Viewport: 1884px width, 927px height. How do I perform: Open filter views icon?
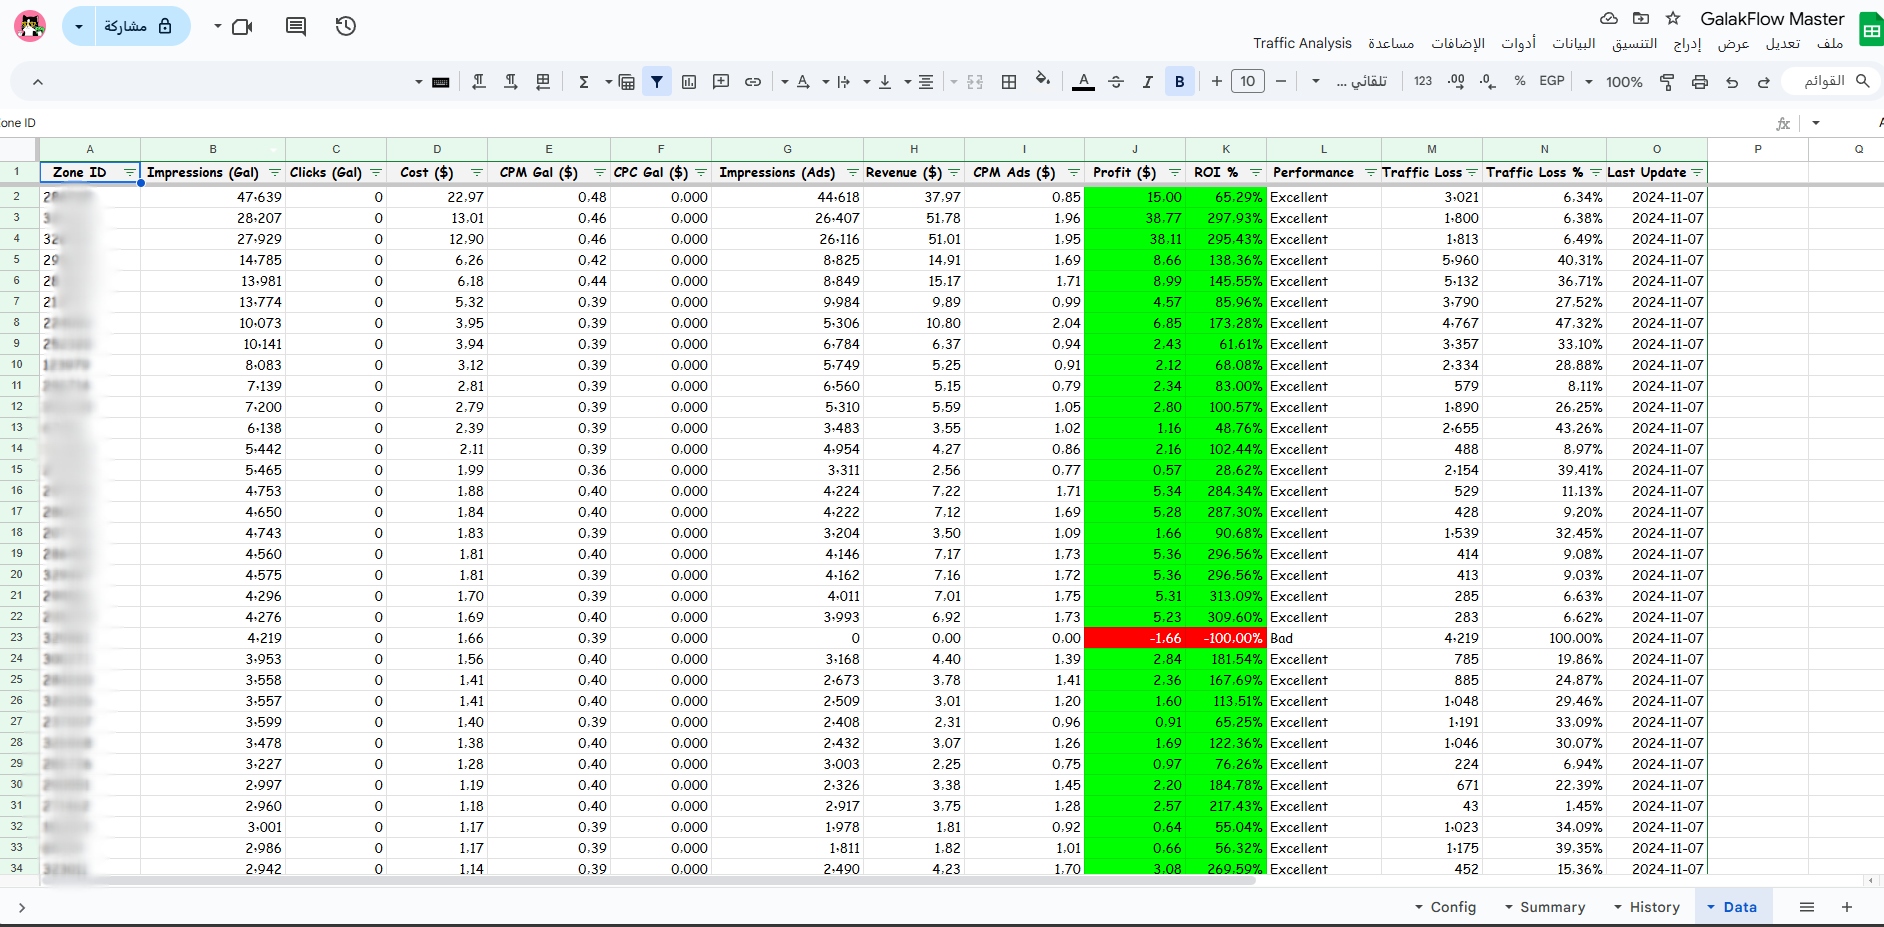[x=627, y=82]
